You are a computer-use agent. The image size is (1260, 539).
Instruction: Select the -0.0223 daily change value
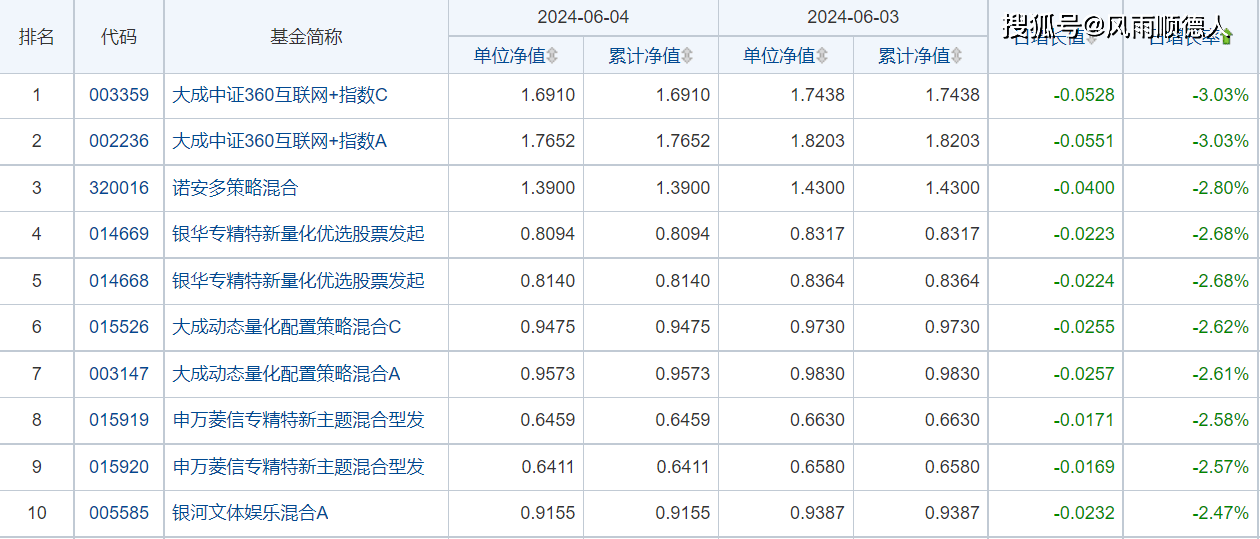[1084, 234]
